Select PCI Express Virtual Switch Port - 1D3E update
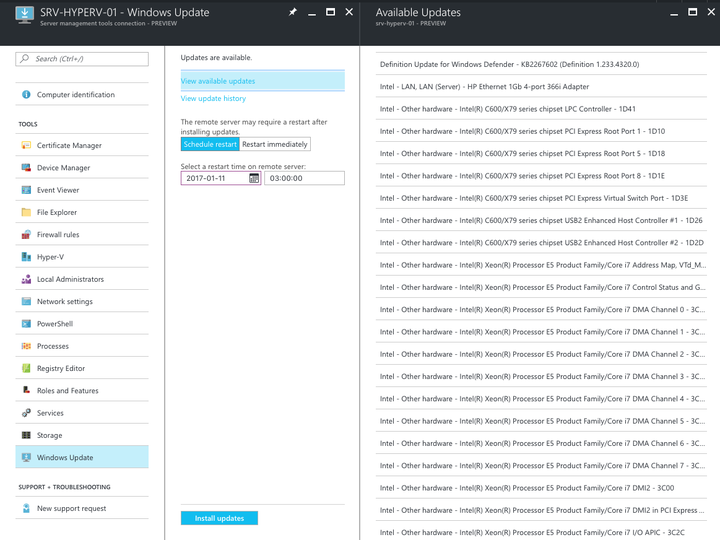The image size is (720, 540). tap(541, 198)
